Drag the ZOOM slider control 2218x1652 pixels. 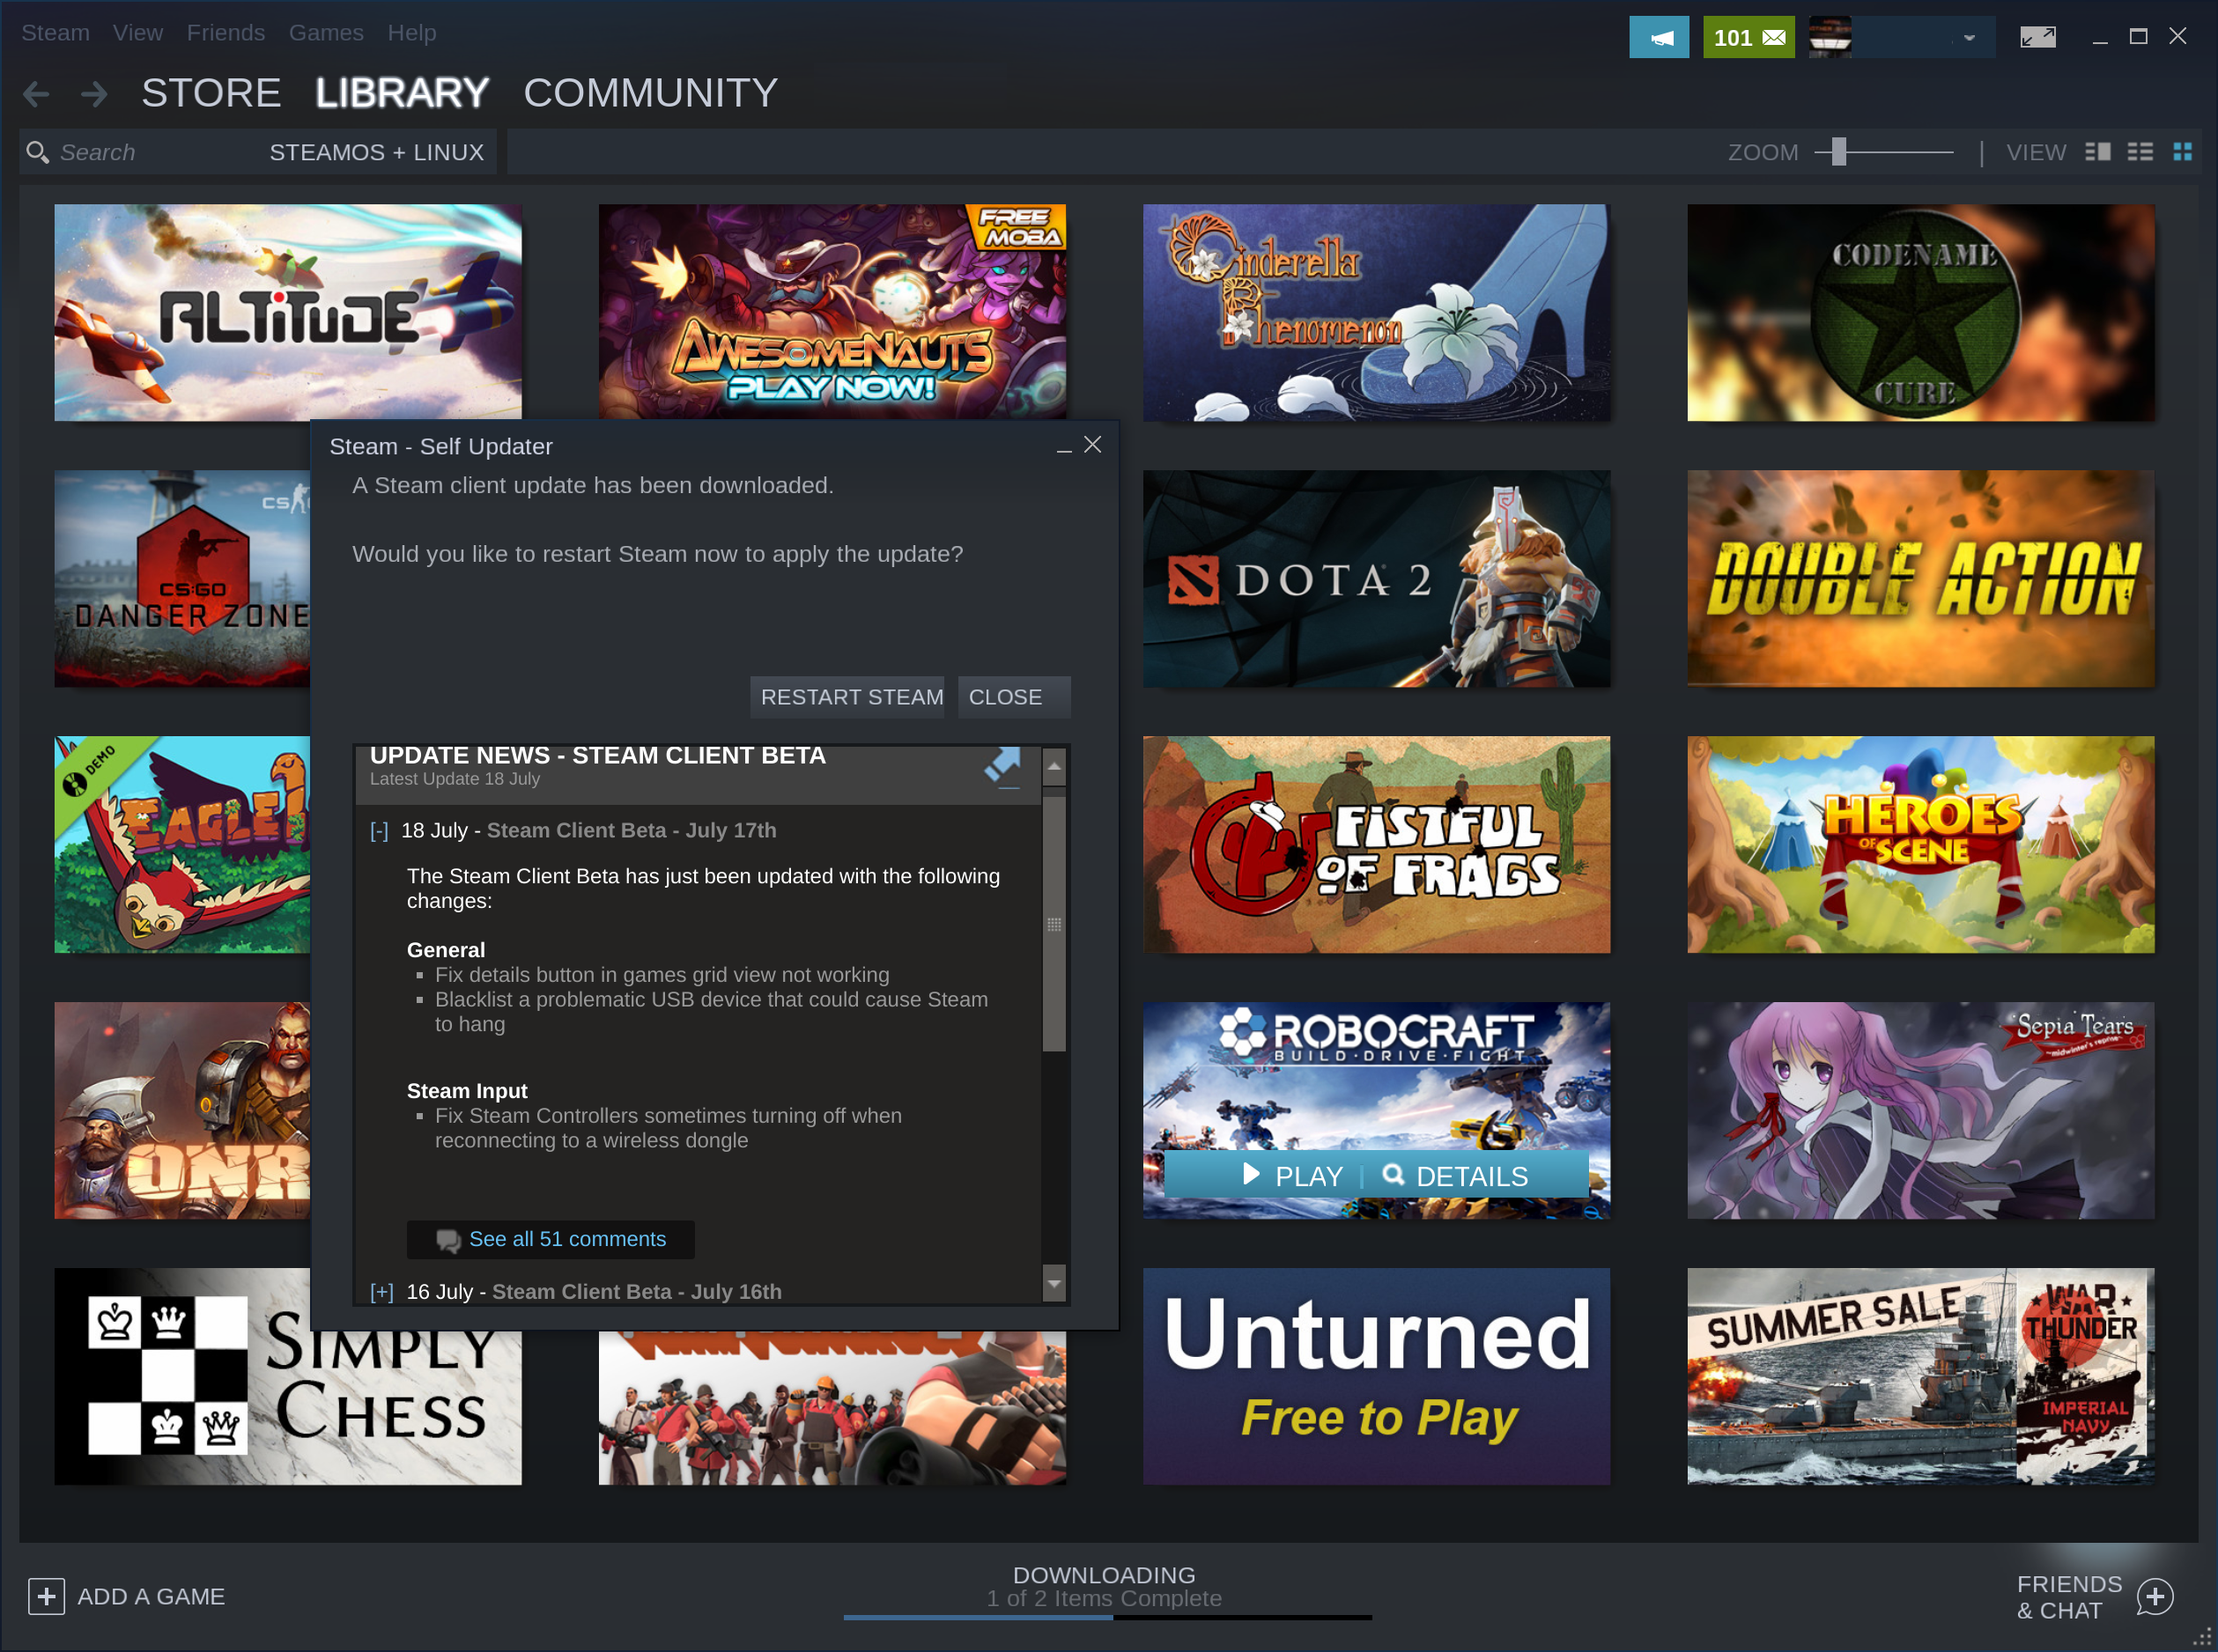point(1843,152)
